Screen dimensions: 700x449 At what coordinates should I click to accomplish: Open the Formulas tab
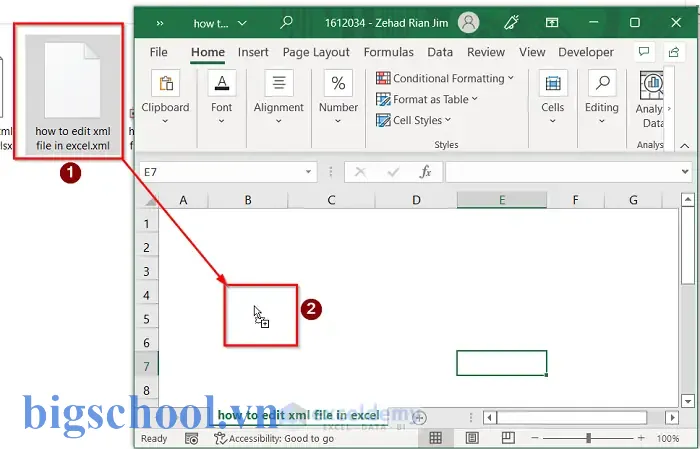pyautogui.click(x=388, y=52)
